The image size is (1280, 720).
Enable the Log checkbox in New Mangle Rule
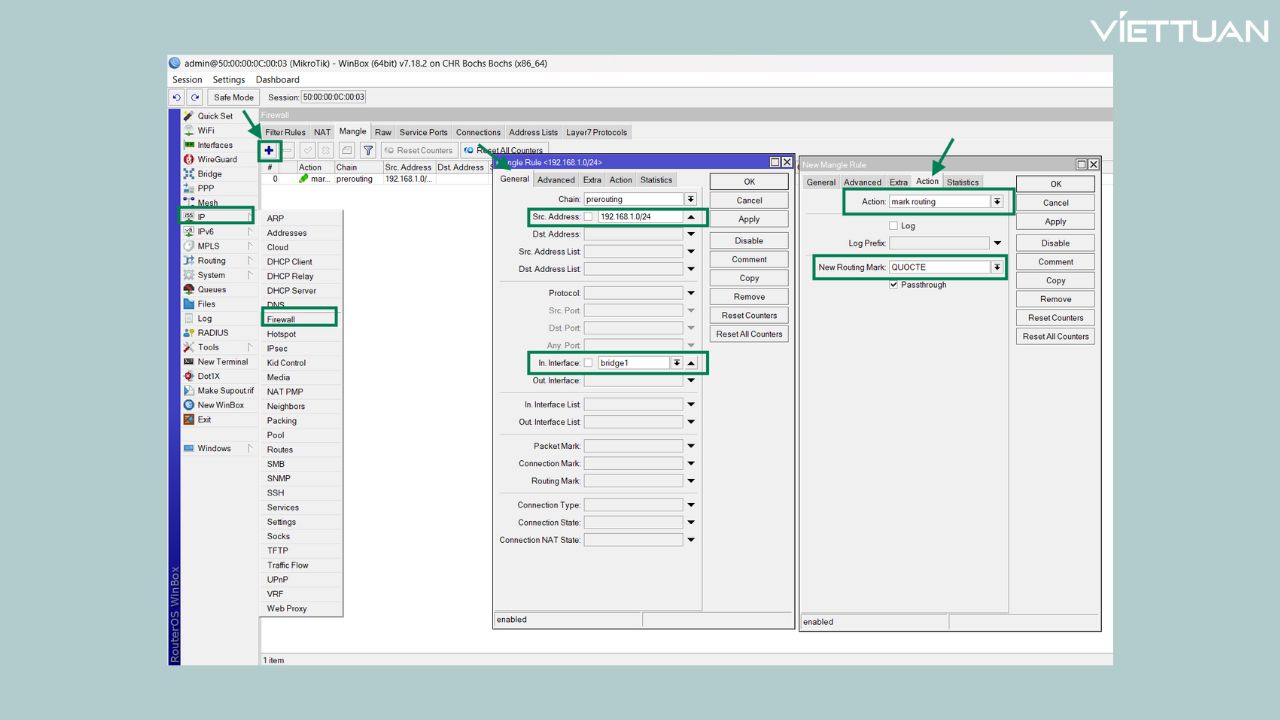[x=894, y=226]
